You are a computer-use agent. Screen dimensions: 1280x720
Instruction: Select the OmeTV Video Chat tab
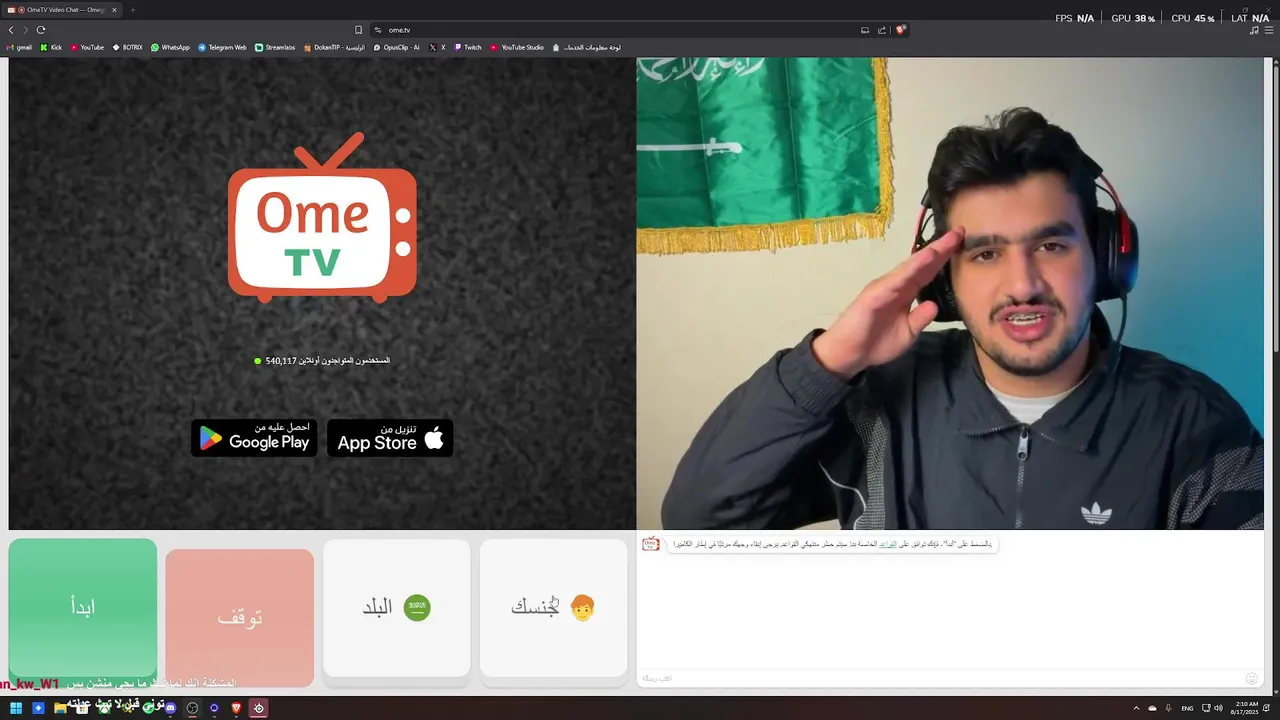[x=62, y=10]
